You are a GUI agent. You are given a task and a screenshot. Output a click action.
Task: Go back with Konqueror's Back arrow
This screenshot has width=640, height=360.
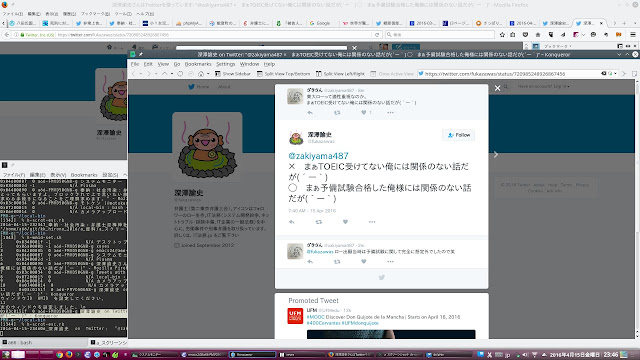133,74
